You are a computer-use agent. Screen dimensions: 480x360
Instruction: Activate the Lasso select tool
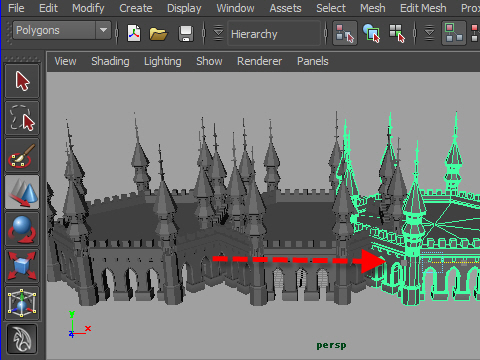click(22, 118)
